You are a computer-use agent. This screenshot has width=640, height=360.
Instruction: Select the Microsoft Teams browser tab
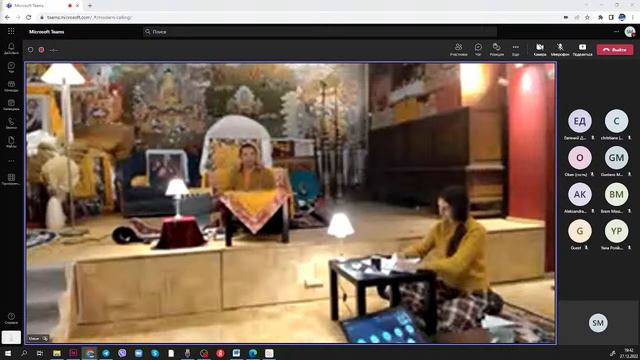pos(42,6)
